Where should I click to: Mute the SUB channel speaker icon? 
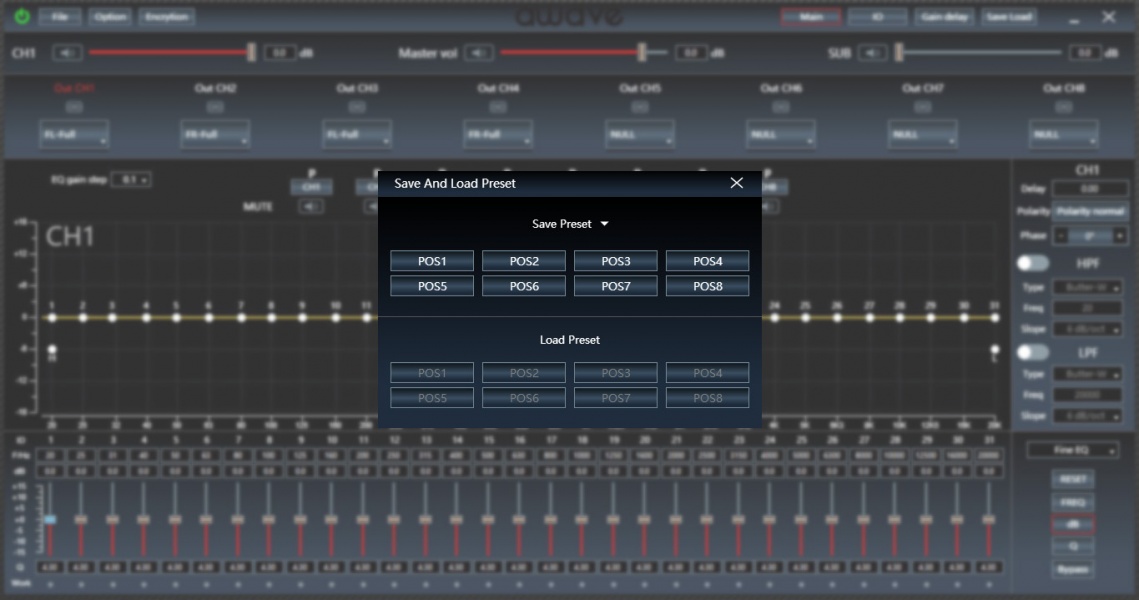coord(872,53)
